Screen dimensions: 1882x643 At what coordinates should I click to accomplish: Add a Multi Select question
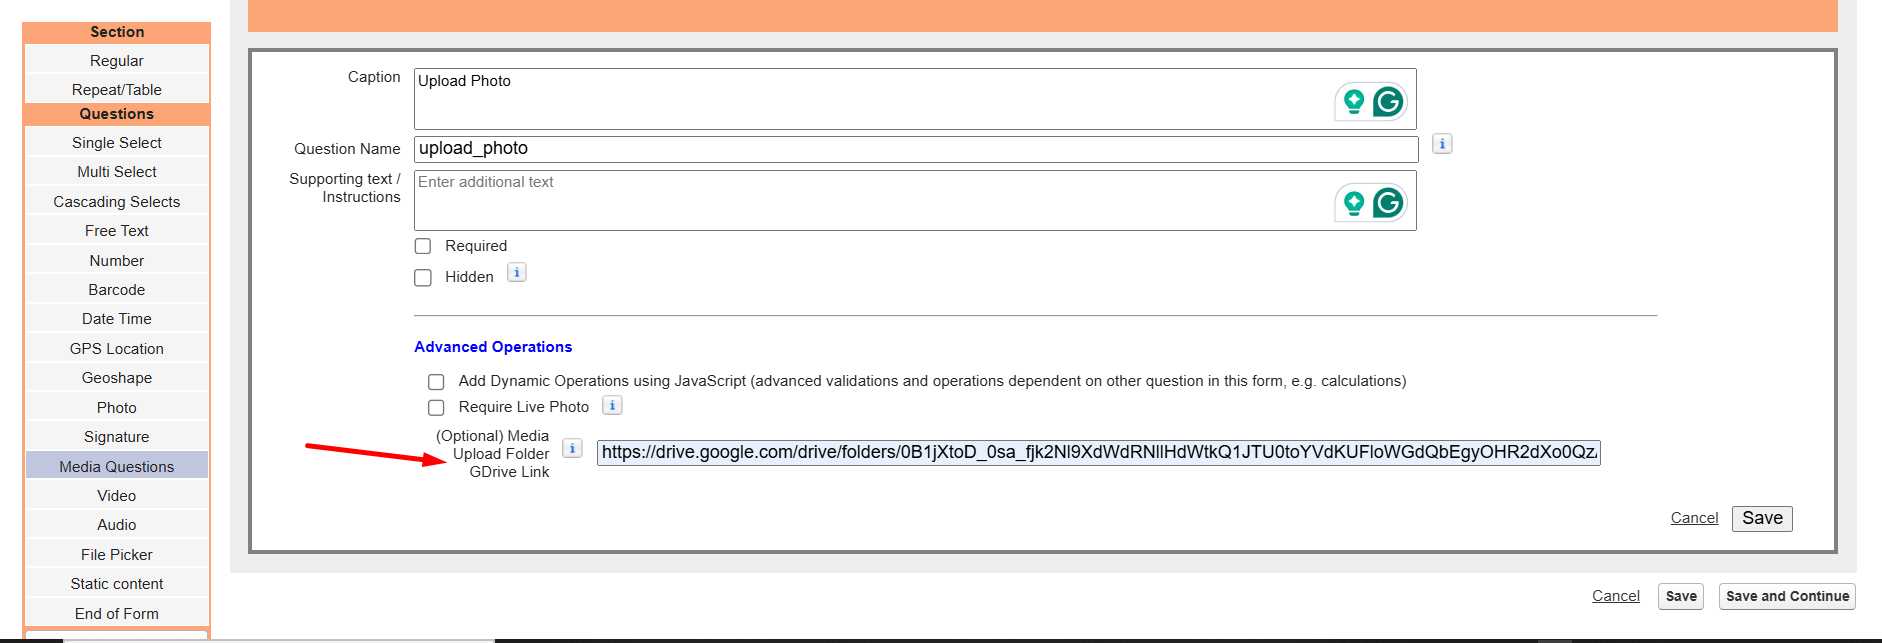(117, 172)
